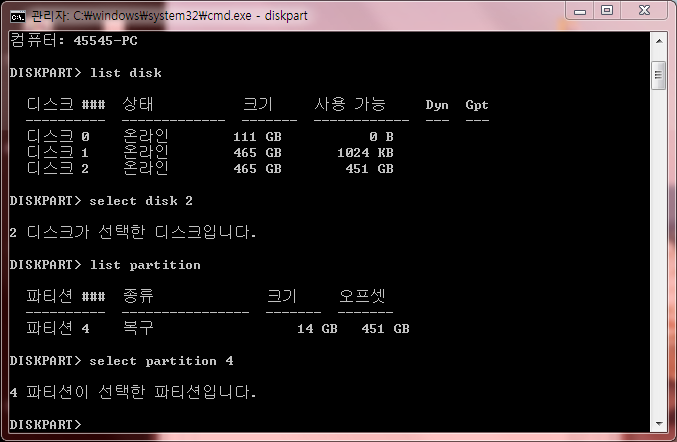Close the diskpart command window
Screen dimensions: 677x442
(x=644, y=11)
